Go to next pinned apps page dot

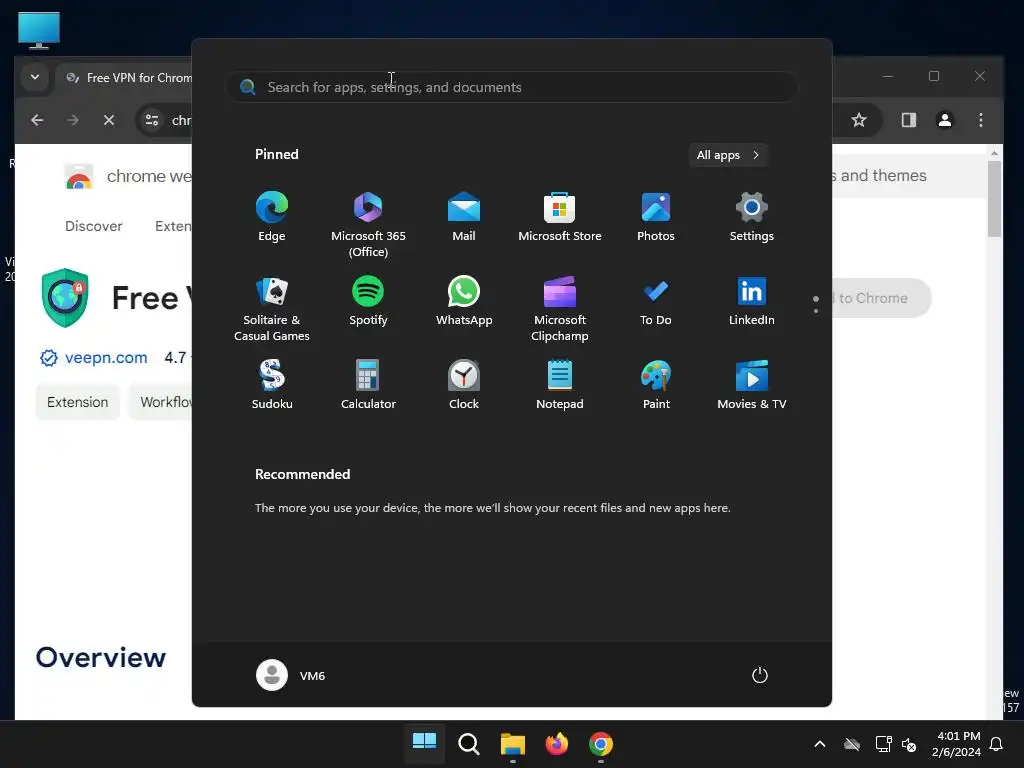(816, 311)
